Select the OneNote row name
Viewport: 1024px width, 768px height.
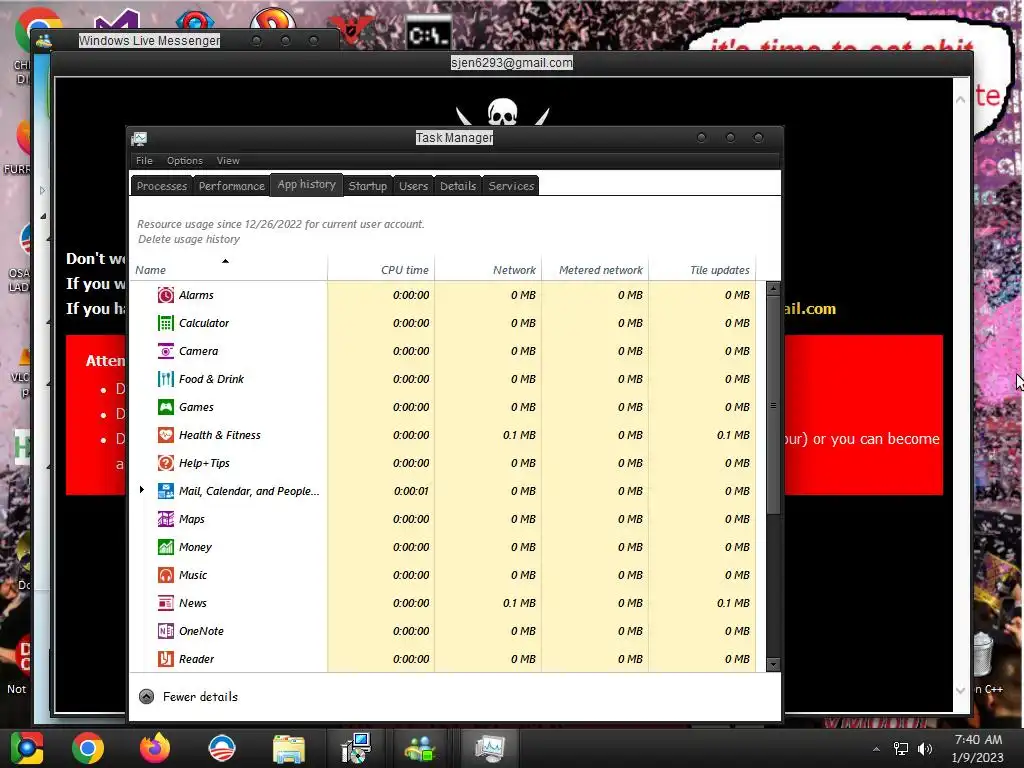(201, 632)
